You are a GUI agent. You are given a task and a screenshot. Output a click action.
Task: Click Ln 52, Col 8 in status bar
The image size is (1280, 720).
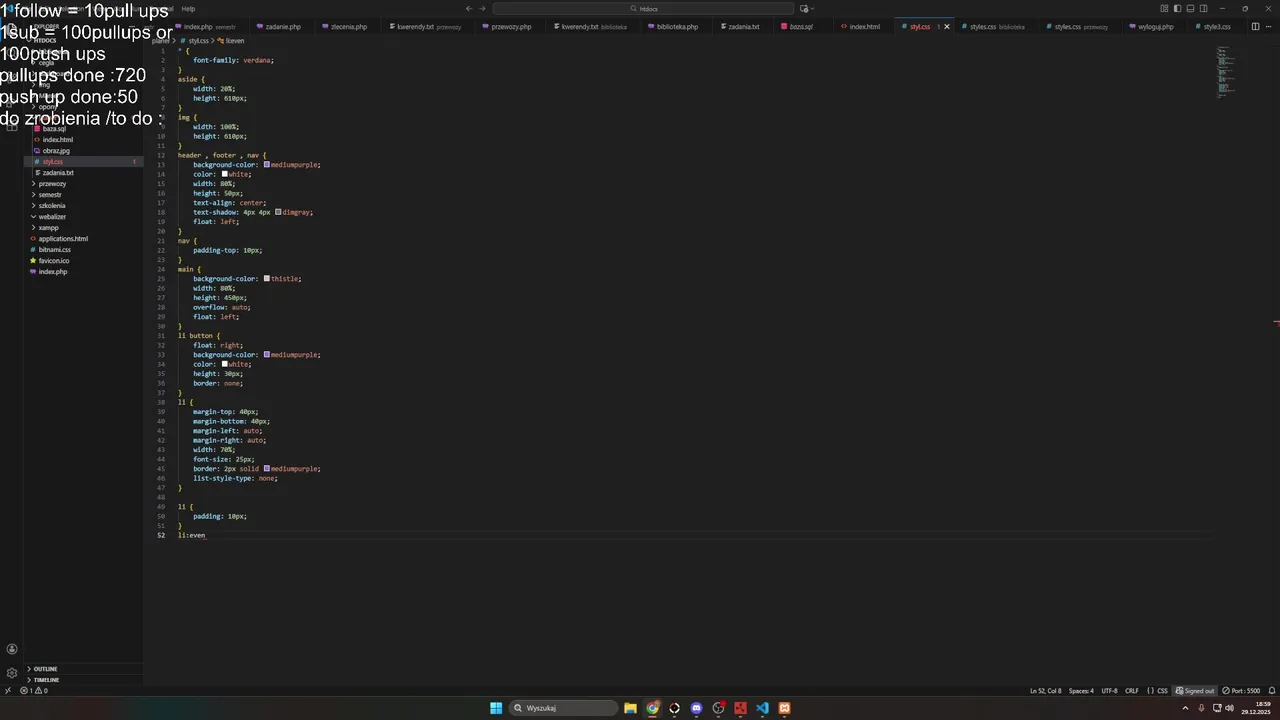coord(1045,691)
